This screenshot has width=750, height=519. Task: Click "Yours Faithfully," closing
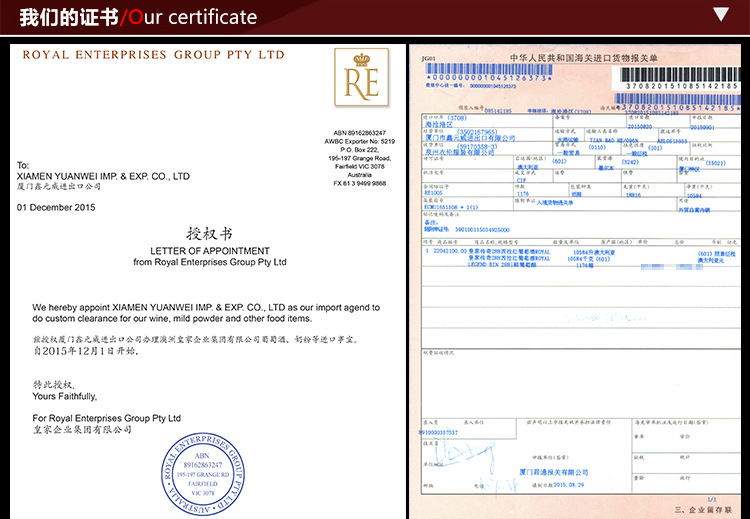point(65,397)
